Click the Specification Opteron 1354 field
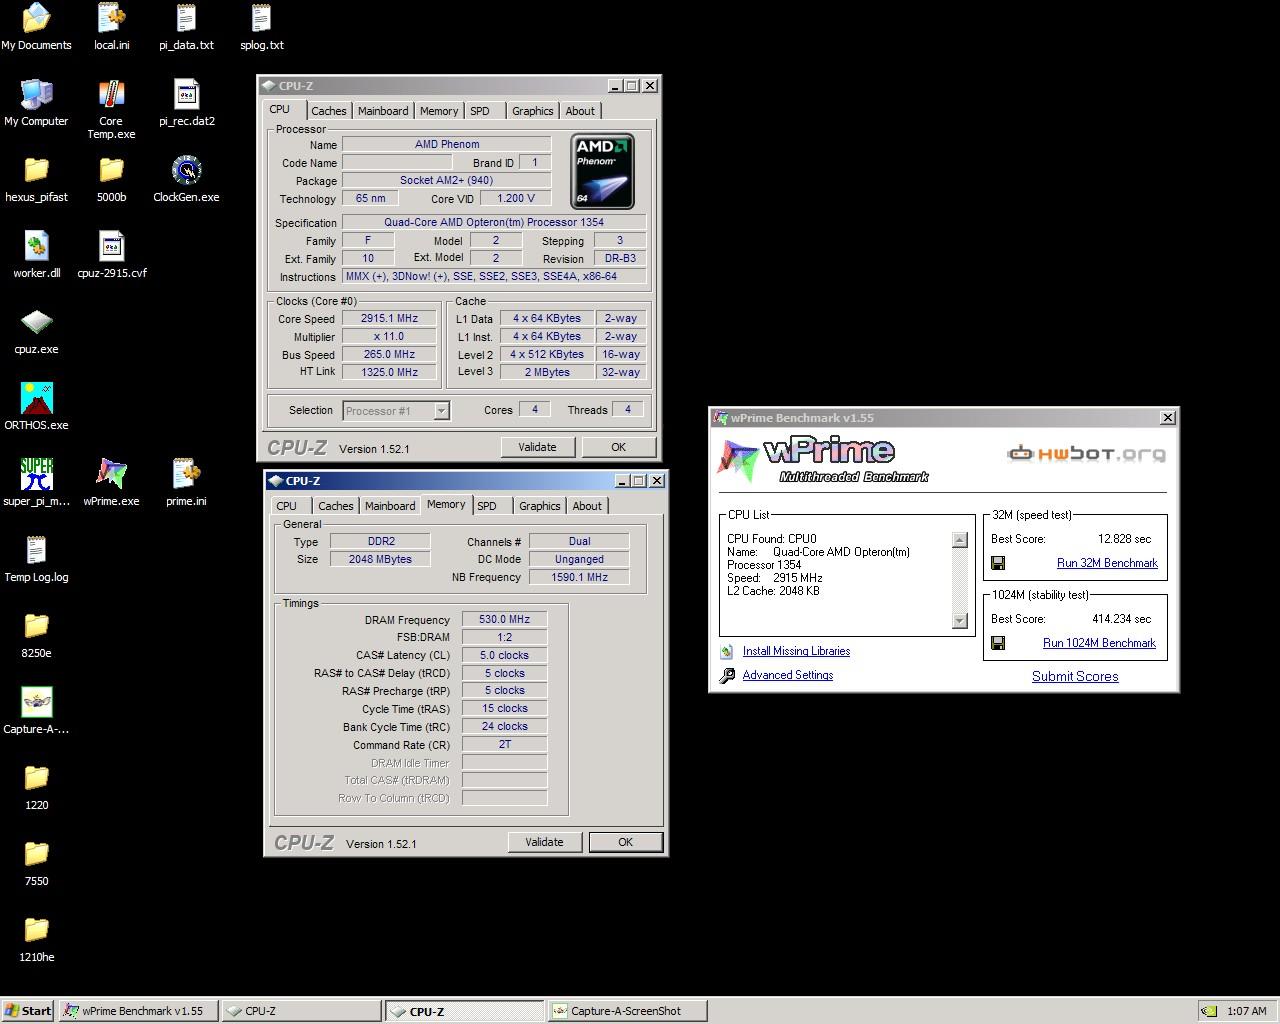This screenshot has width=1280, height=1024. (494, 222)
